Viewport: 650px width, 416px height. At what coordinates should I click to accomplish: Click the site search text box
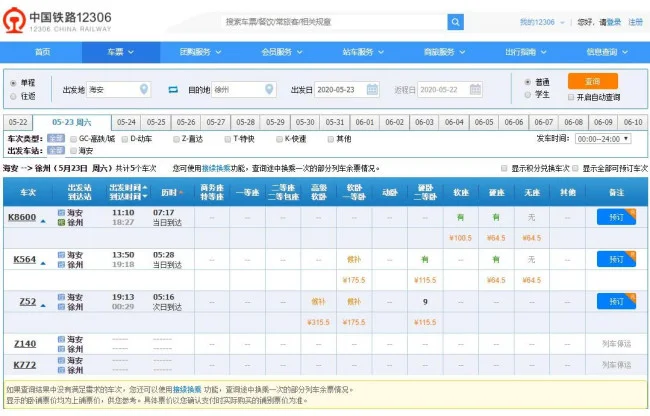click(x=335, y=22)
